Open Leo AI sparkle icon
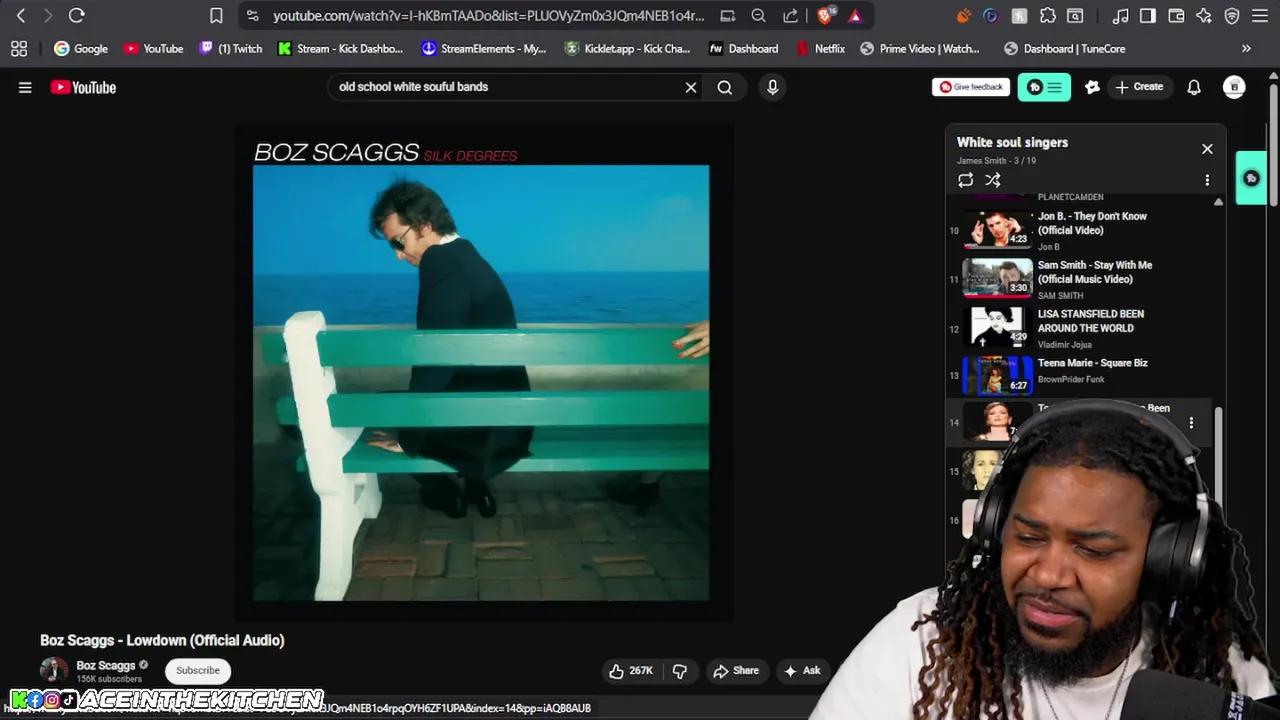Screen dimensions: 1280x720 tap(1203, 16)
